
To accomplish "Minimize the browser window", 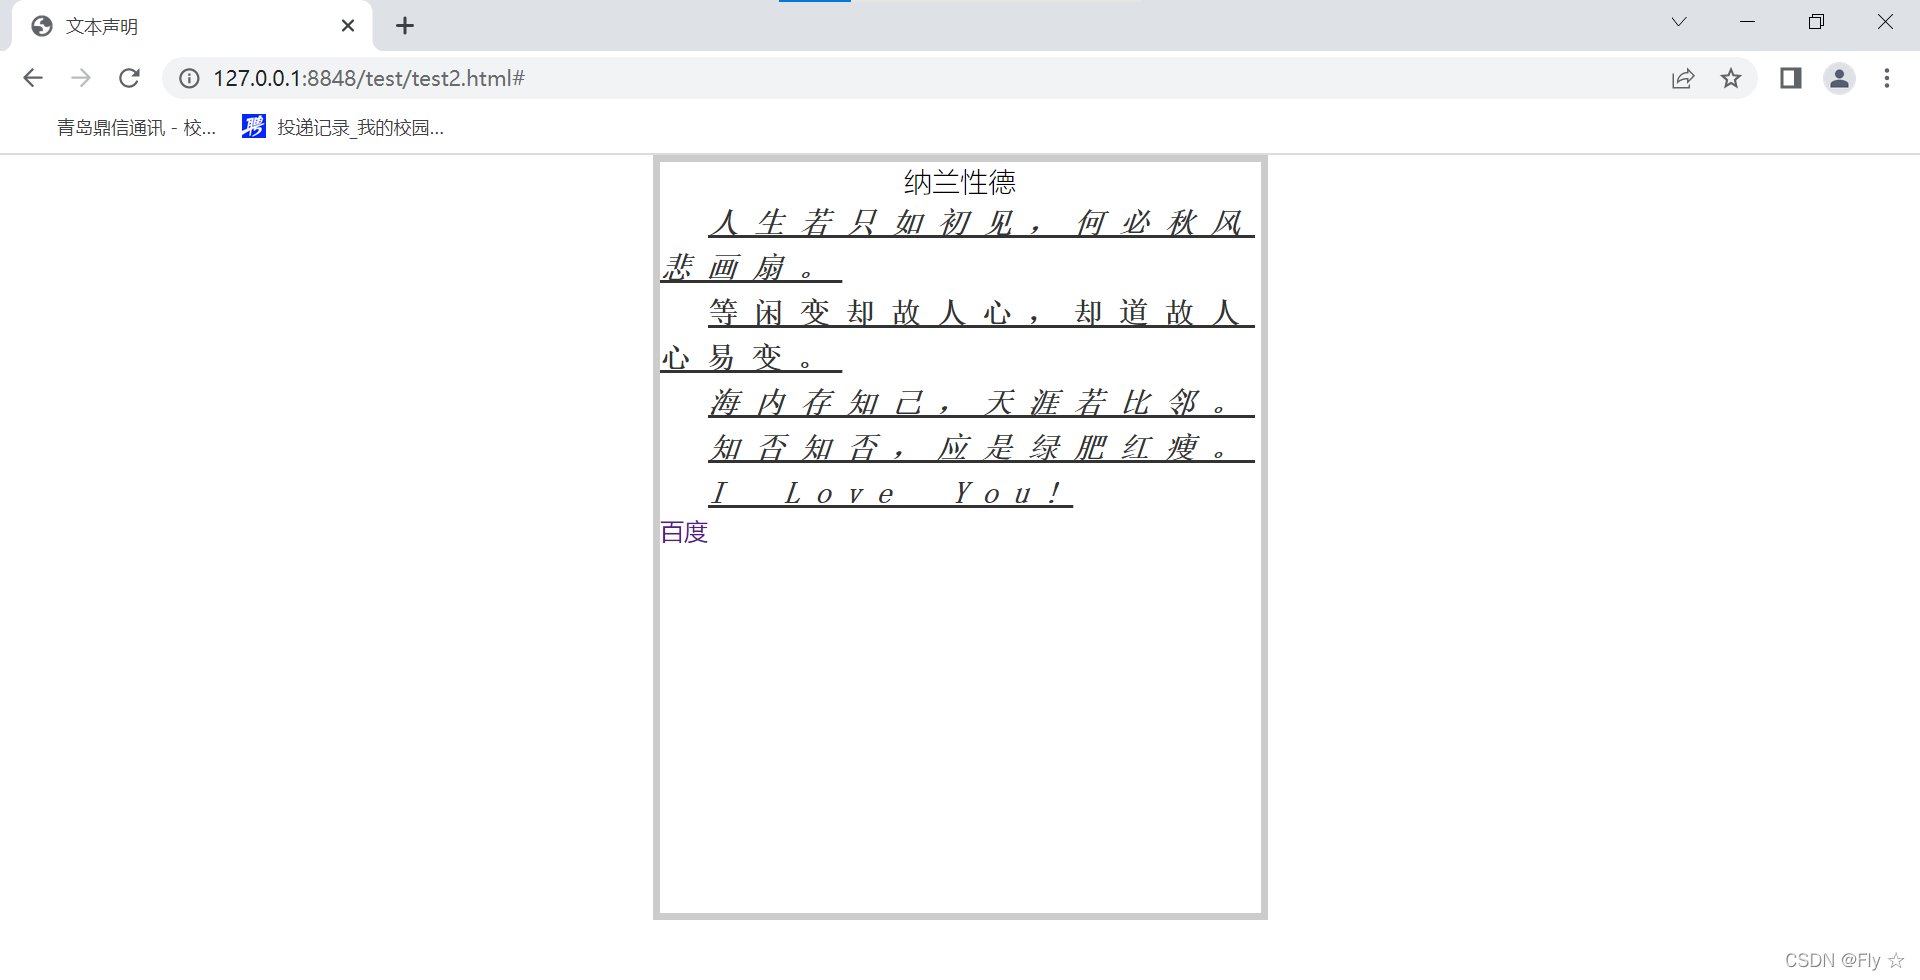I will pos(1748,22).
